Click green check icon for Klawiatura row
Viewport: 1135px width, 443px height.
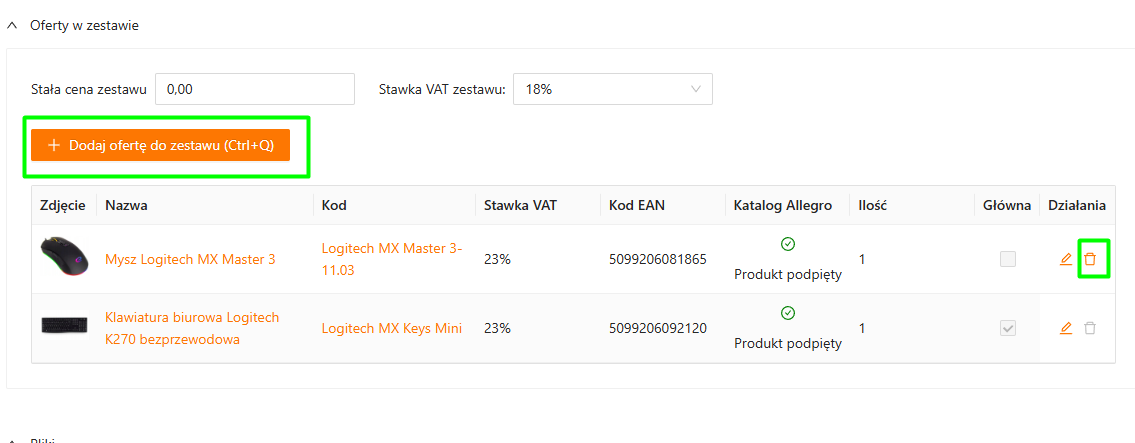[x=787, y=313]
